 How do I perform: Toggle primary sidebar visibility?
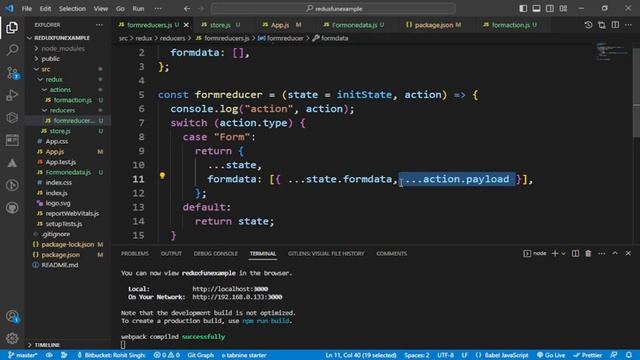523,9
